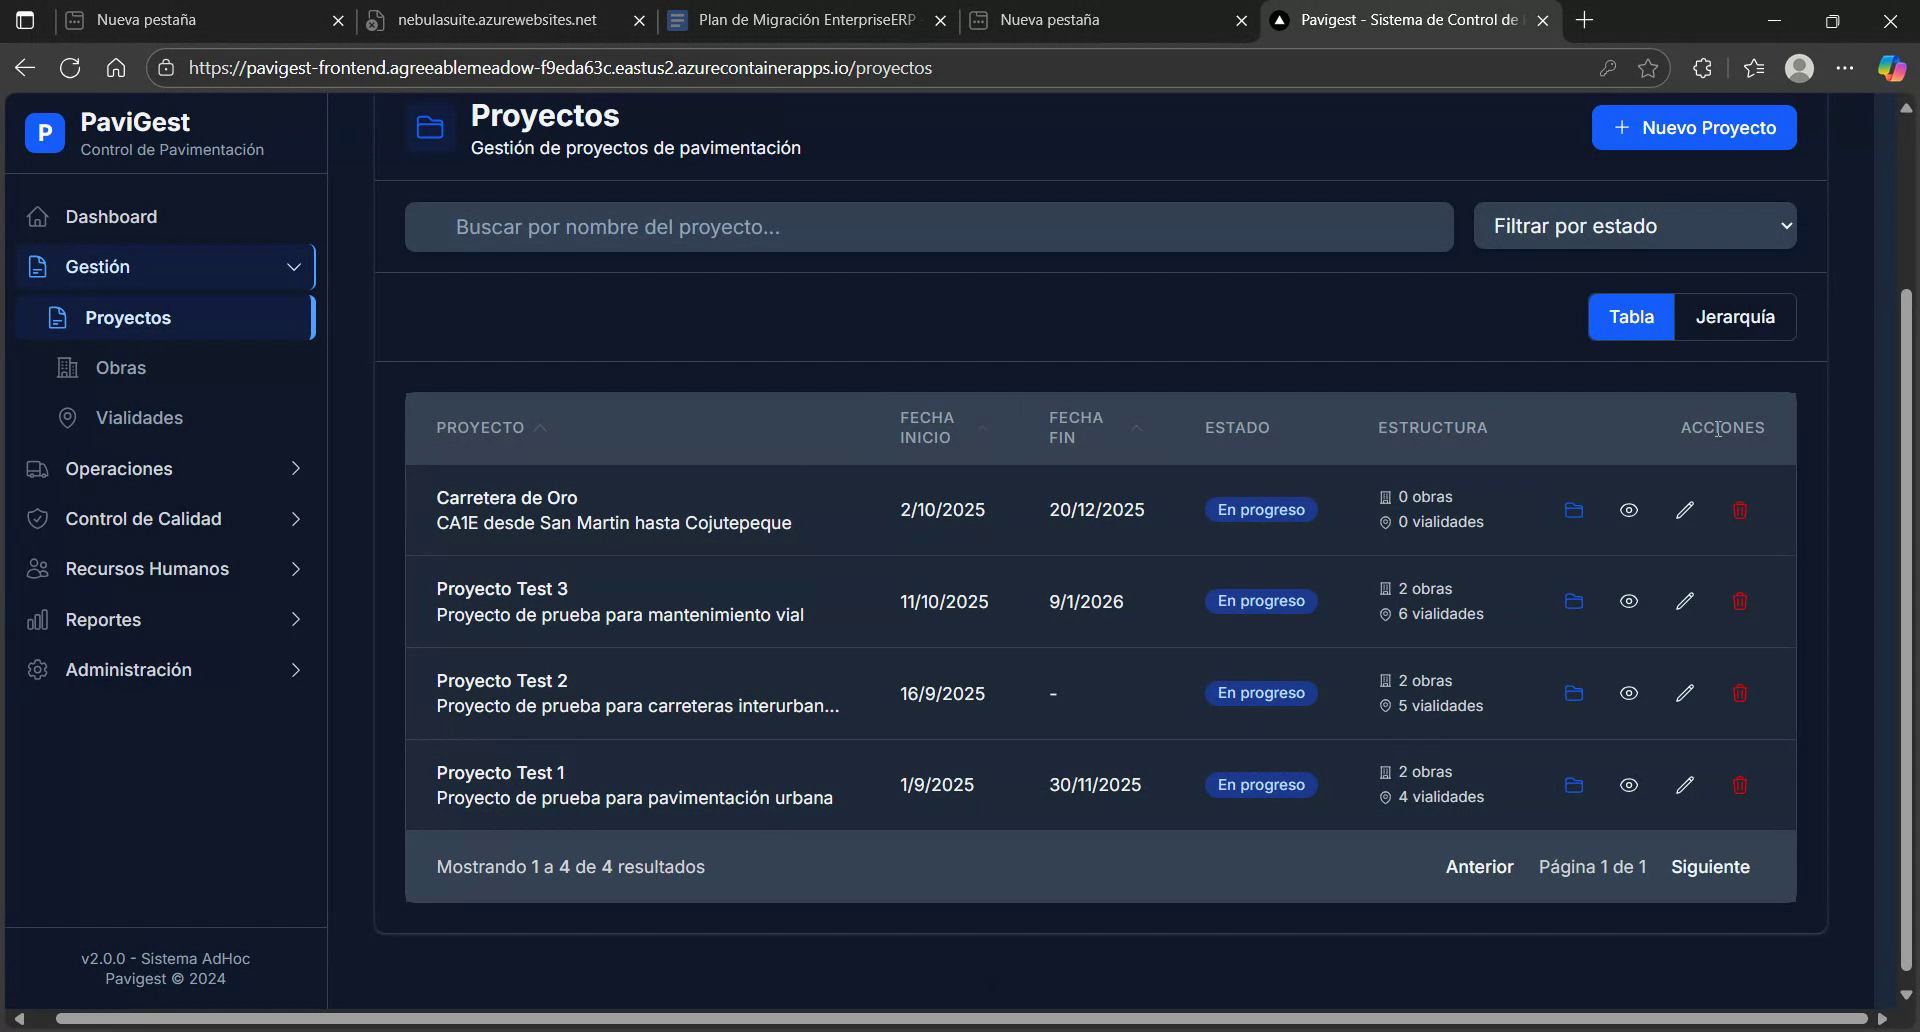The width and height of the screenshot is (1920, 1032).
Task: Select the Administración menu item
Action: pos(128,669)
